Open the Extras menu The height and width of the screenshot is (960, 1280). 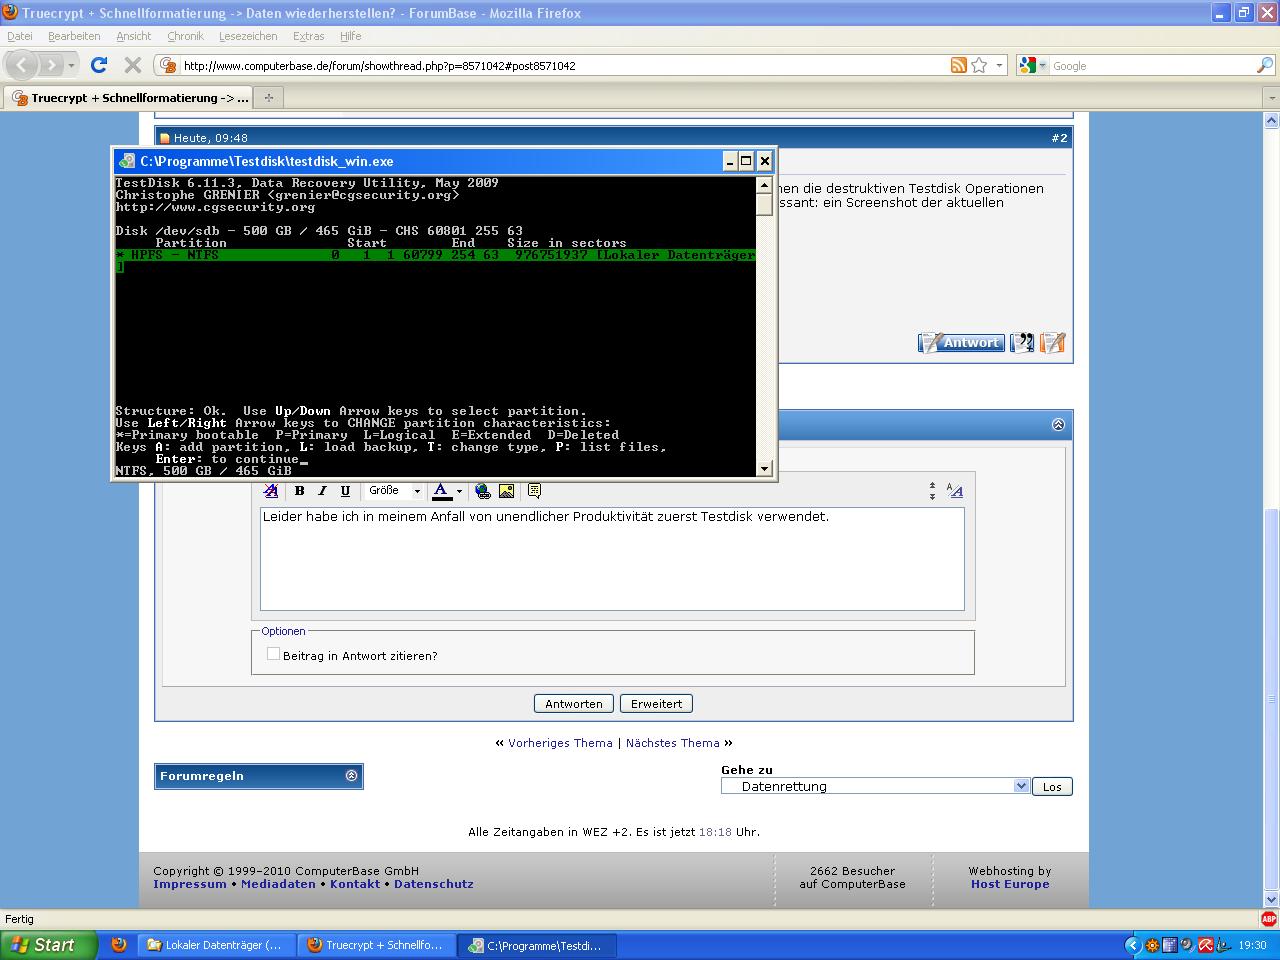coord(308,36)
